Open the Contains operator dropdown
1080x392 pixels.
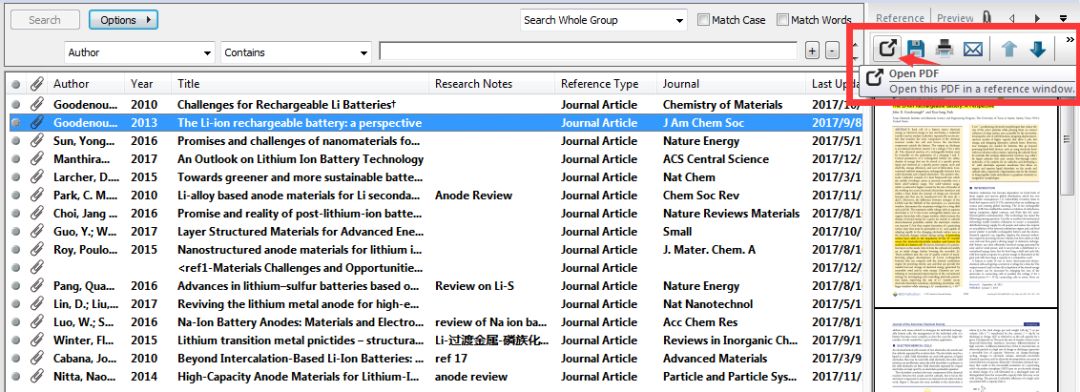tap(296, 52)
